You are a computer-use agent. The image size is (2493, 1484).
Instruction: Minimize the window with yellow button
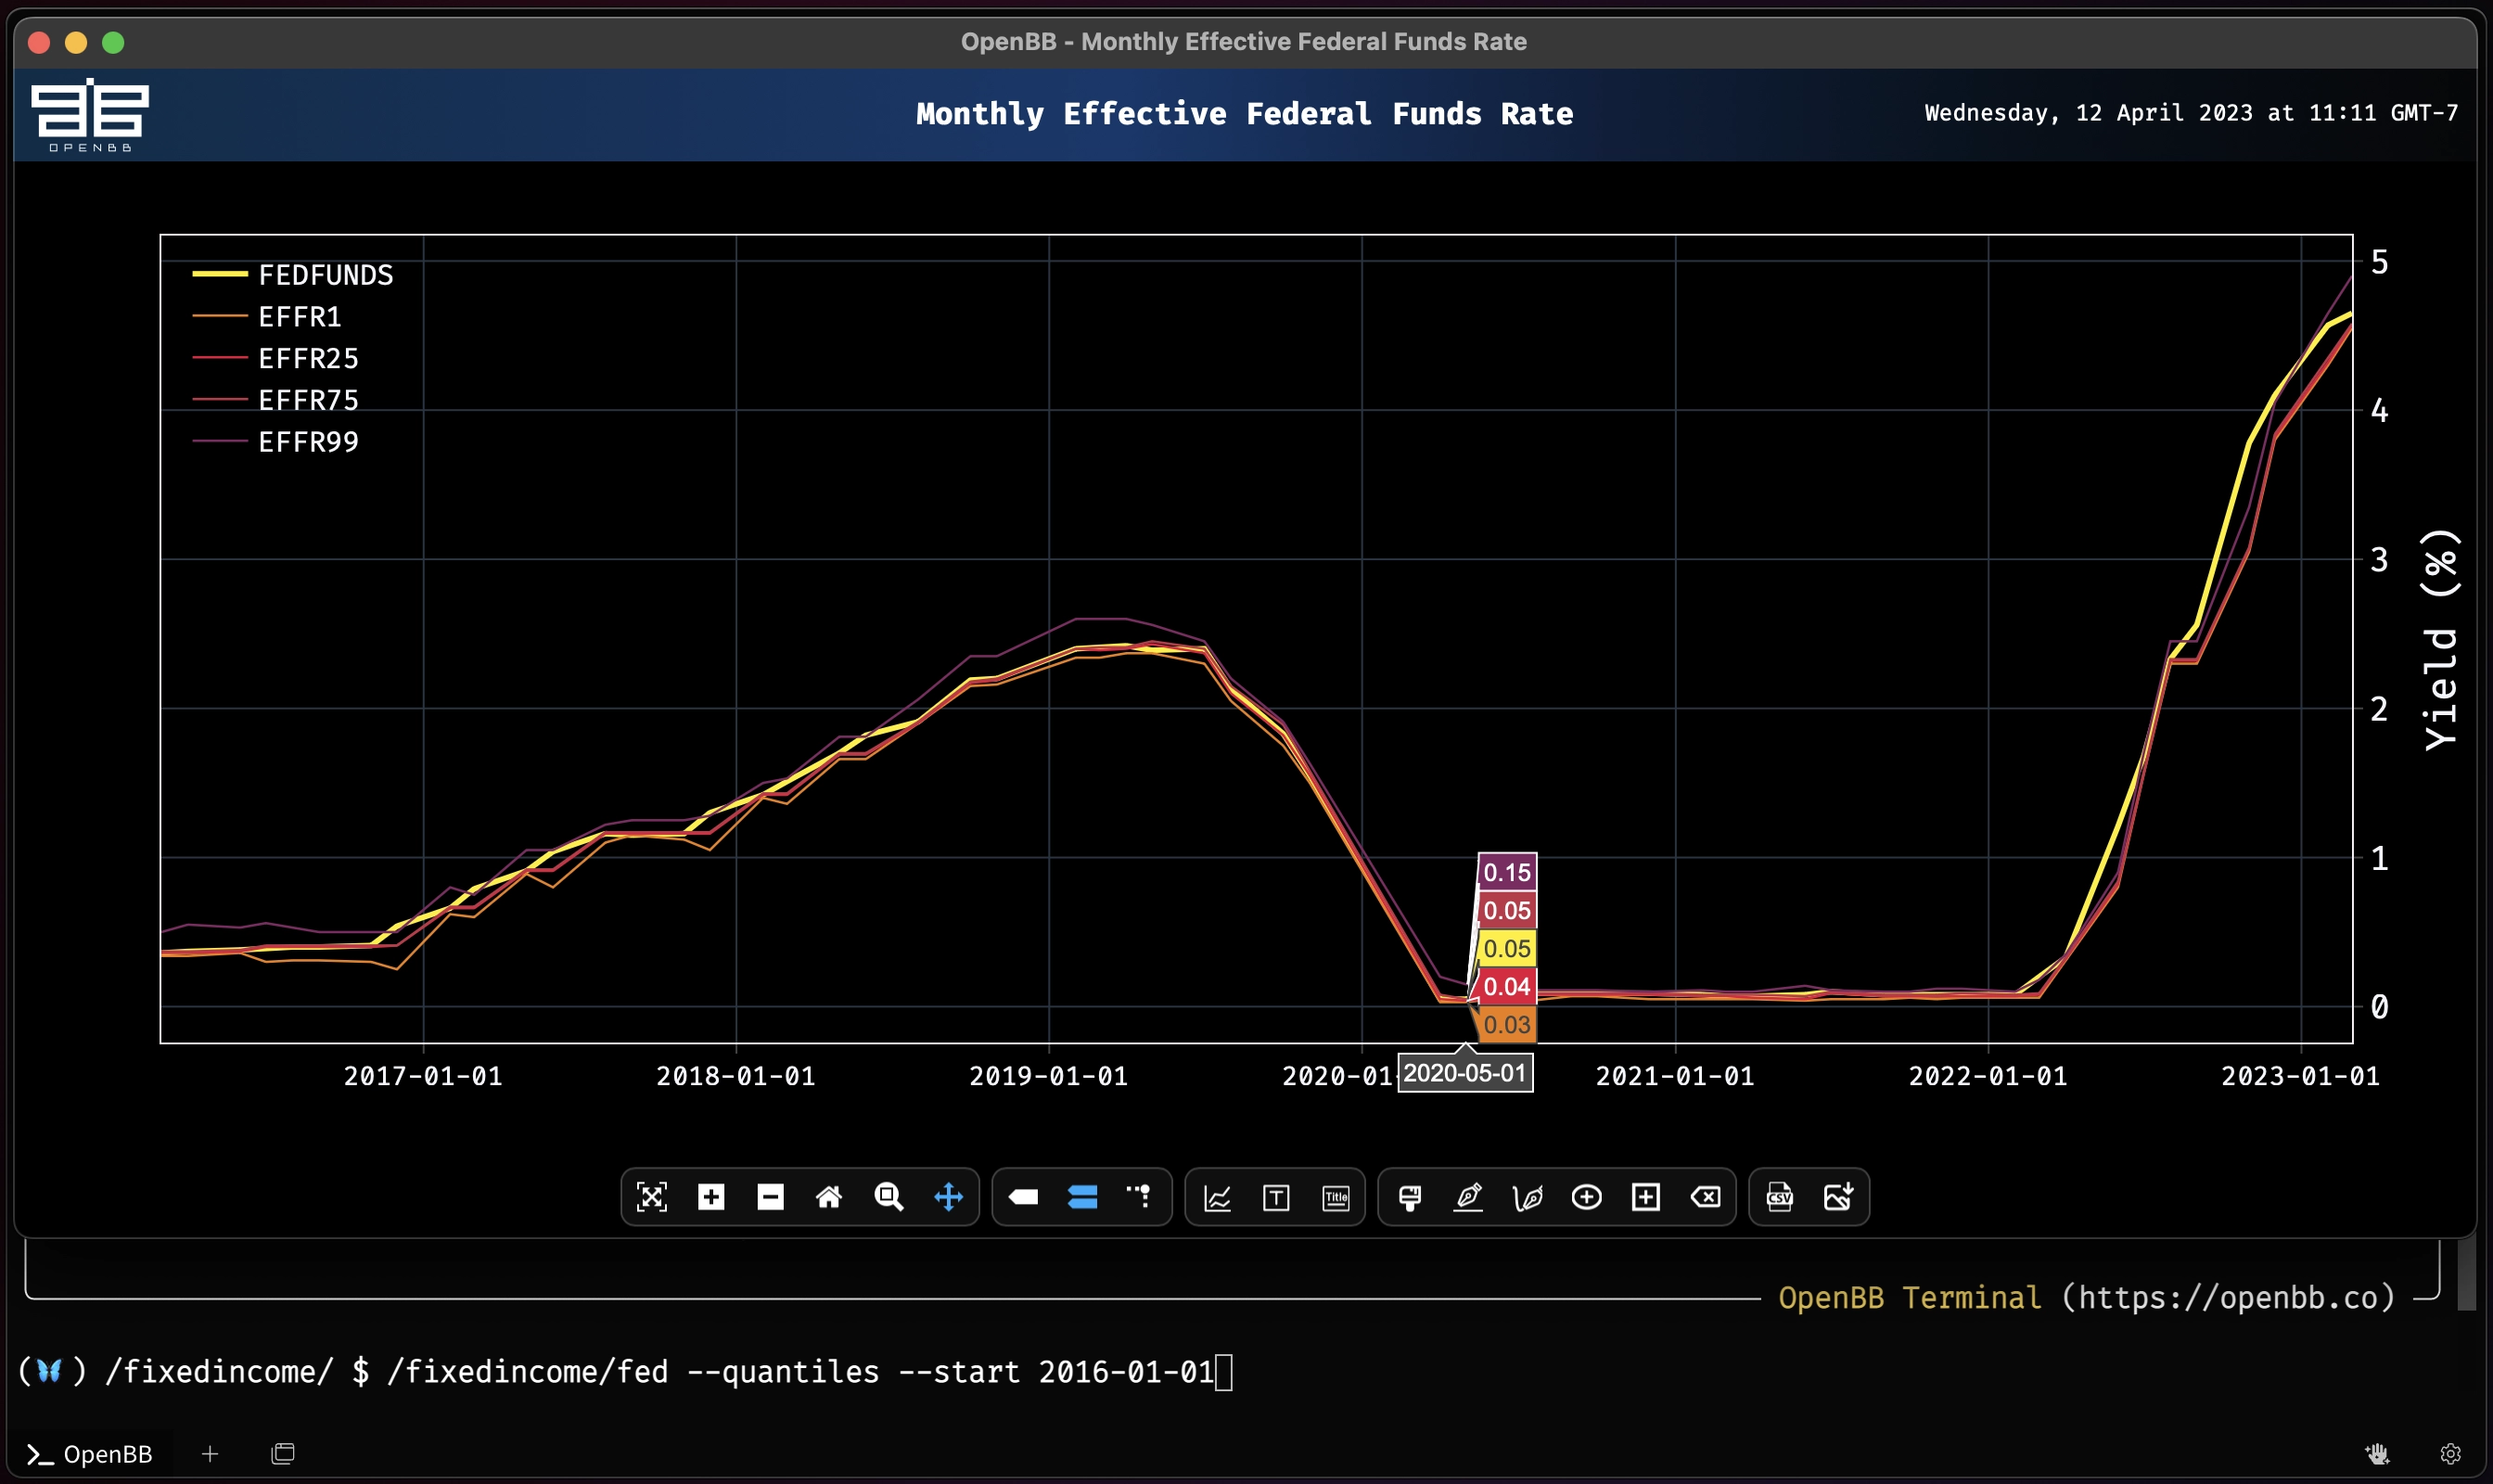pyautogui.click(x=76, y=42)
